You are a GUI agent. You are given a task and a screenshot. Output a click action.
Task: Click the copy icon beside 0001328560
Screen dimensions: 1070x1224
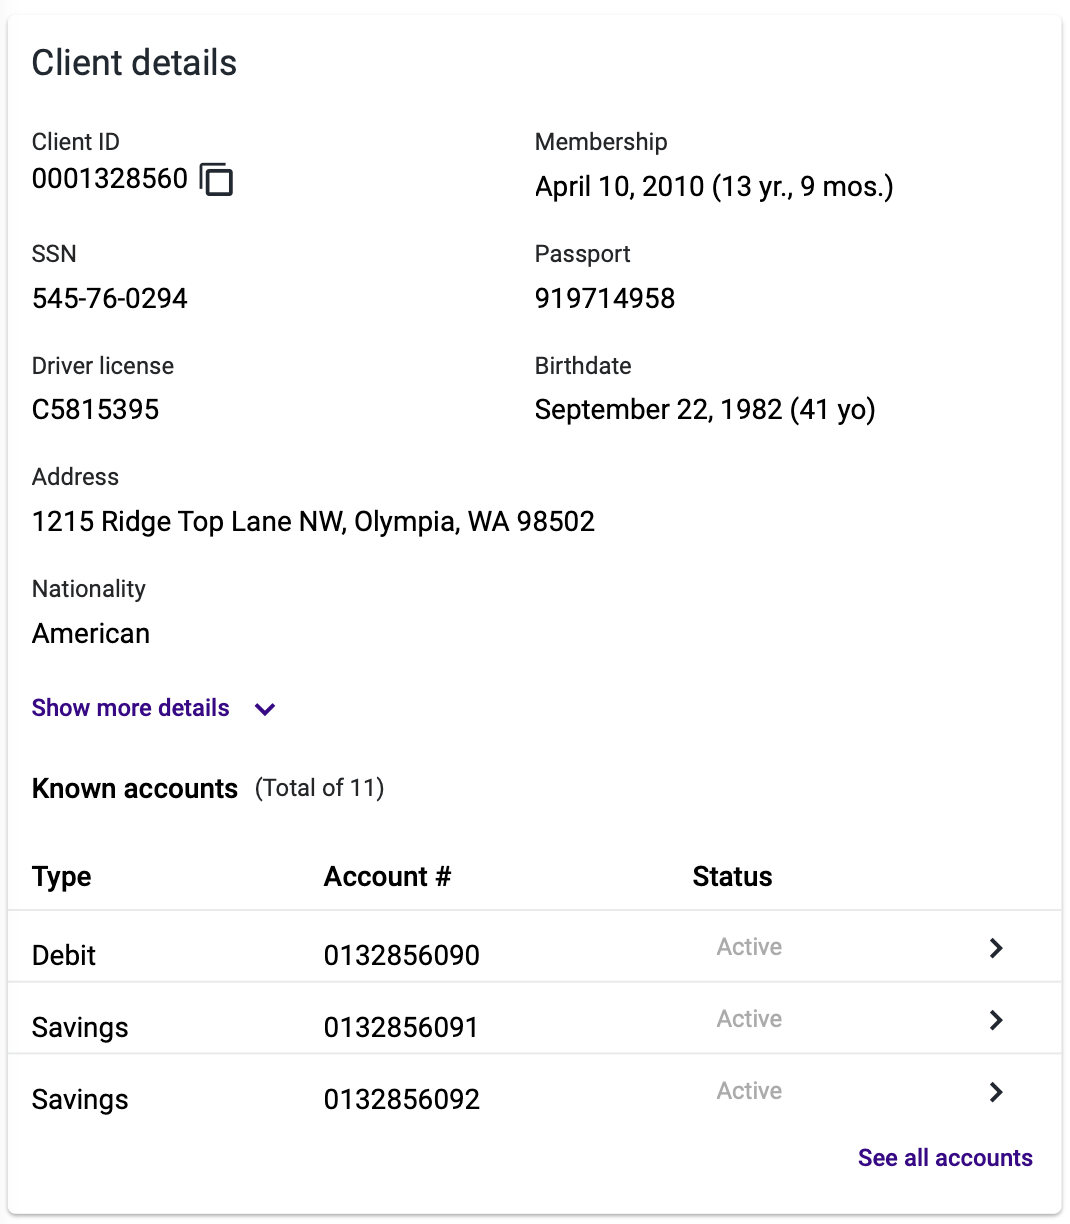(x=218, y=179)
